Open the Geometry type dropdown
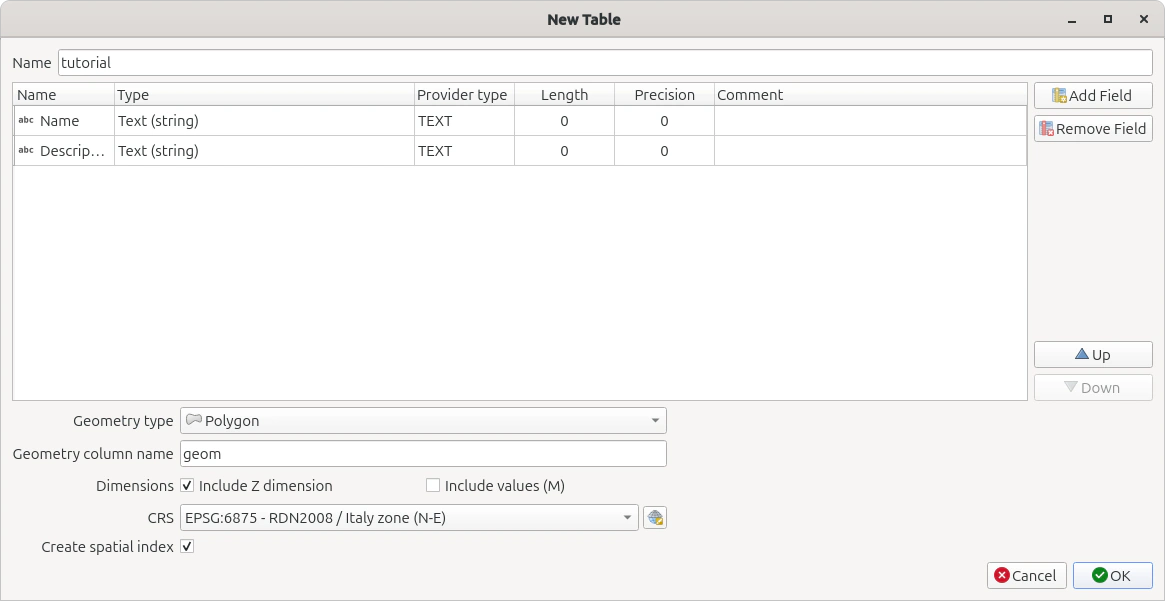Viewport: 1165px width, 601px height. 423,421
